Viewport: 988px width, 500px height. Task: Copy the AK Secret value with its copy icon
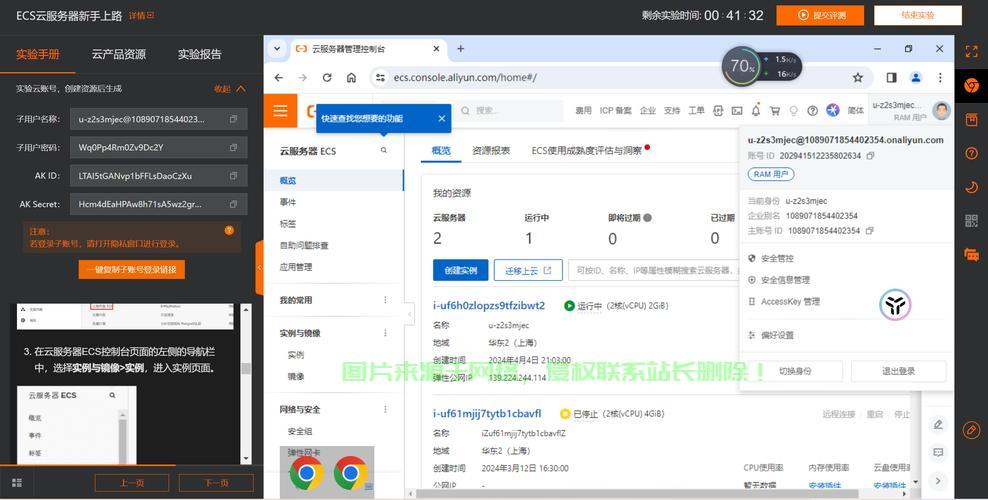coord(233,204)
